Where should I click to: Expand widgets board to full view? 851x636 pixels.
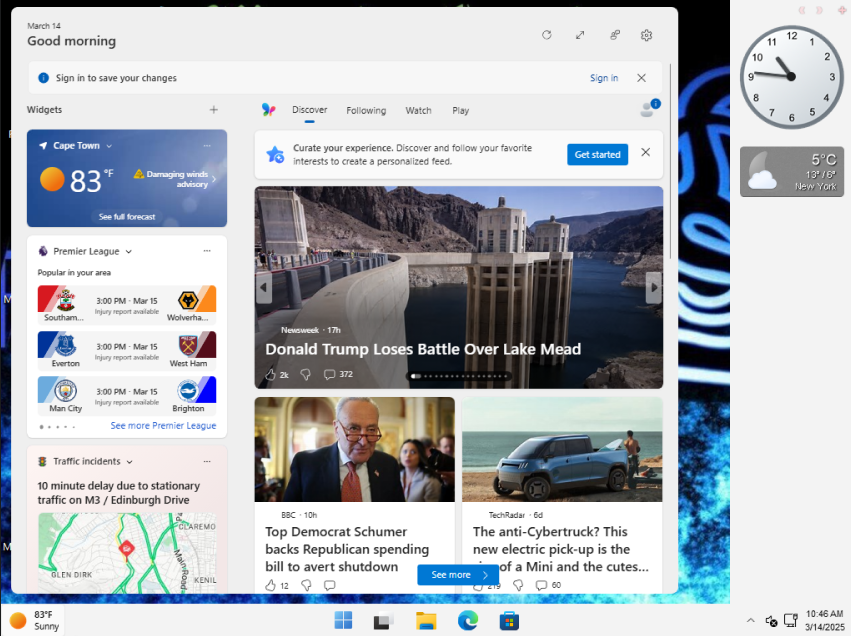point(580,35)
